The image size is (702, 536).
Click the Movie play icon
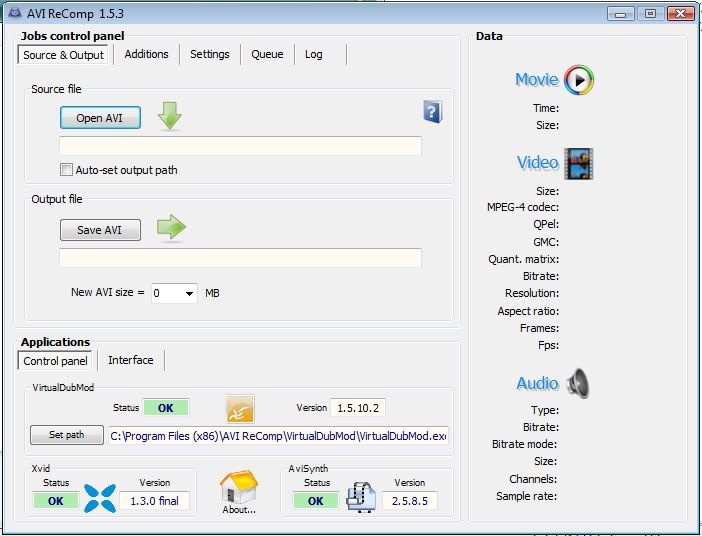(579, 80)
